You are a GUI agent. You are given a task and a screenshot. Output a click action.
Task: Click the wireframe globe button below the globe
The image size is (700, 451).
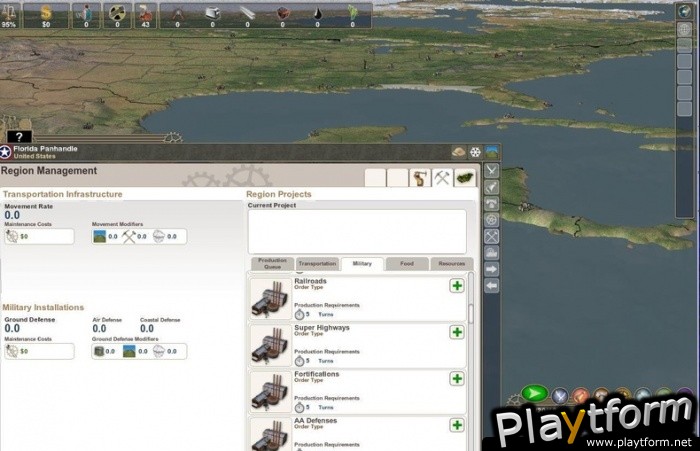(684, 29)
